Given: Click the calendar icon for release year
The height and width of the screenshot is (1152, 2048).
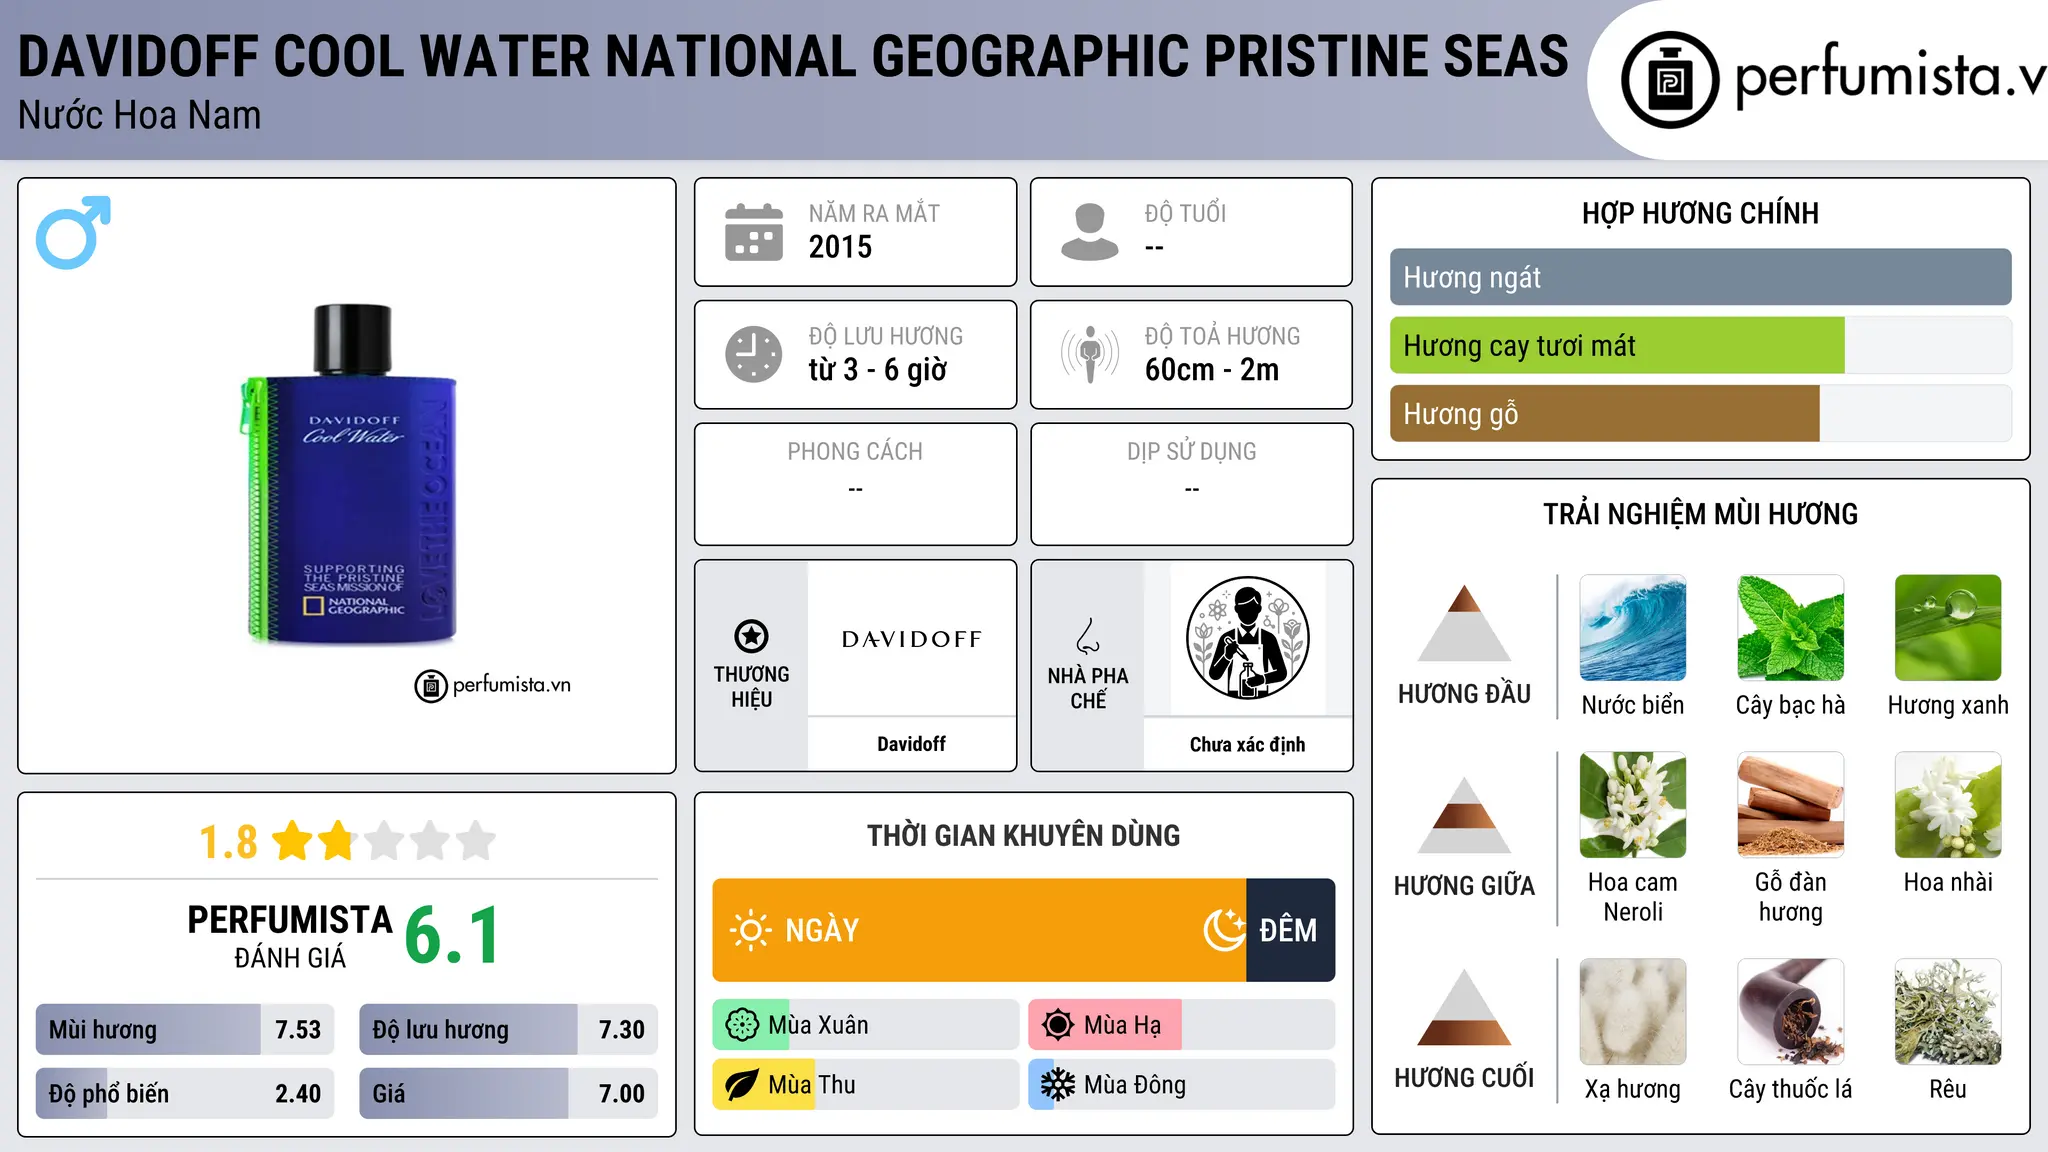Looking at the screenshot, I should point(754,232).
